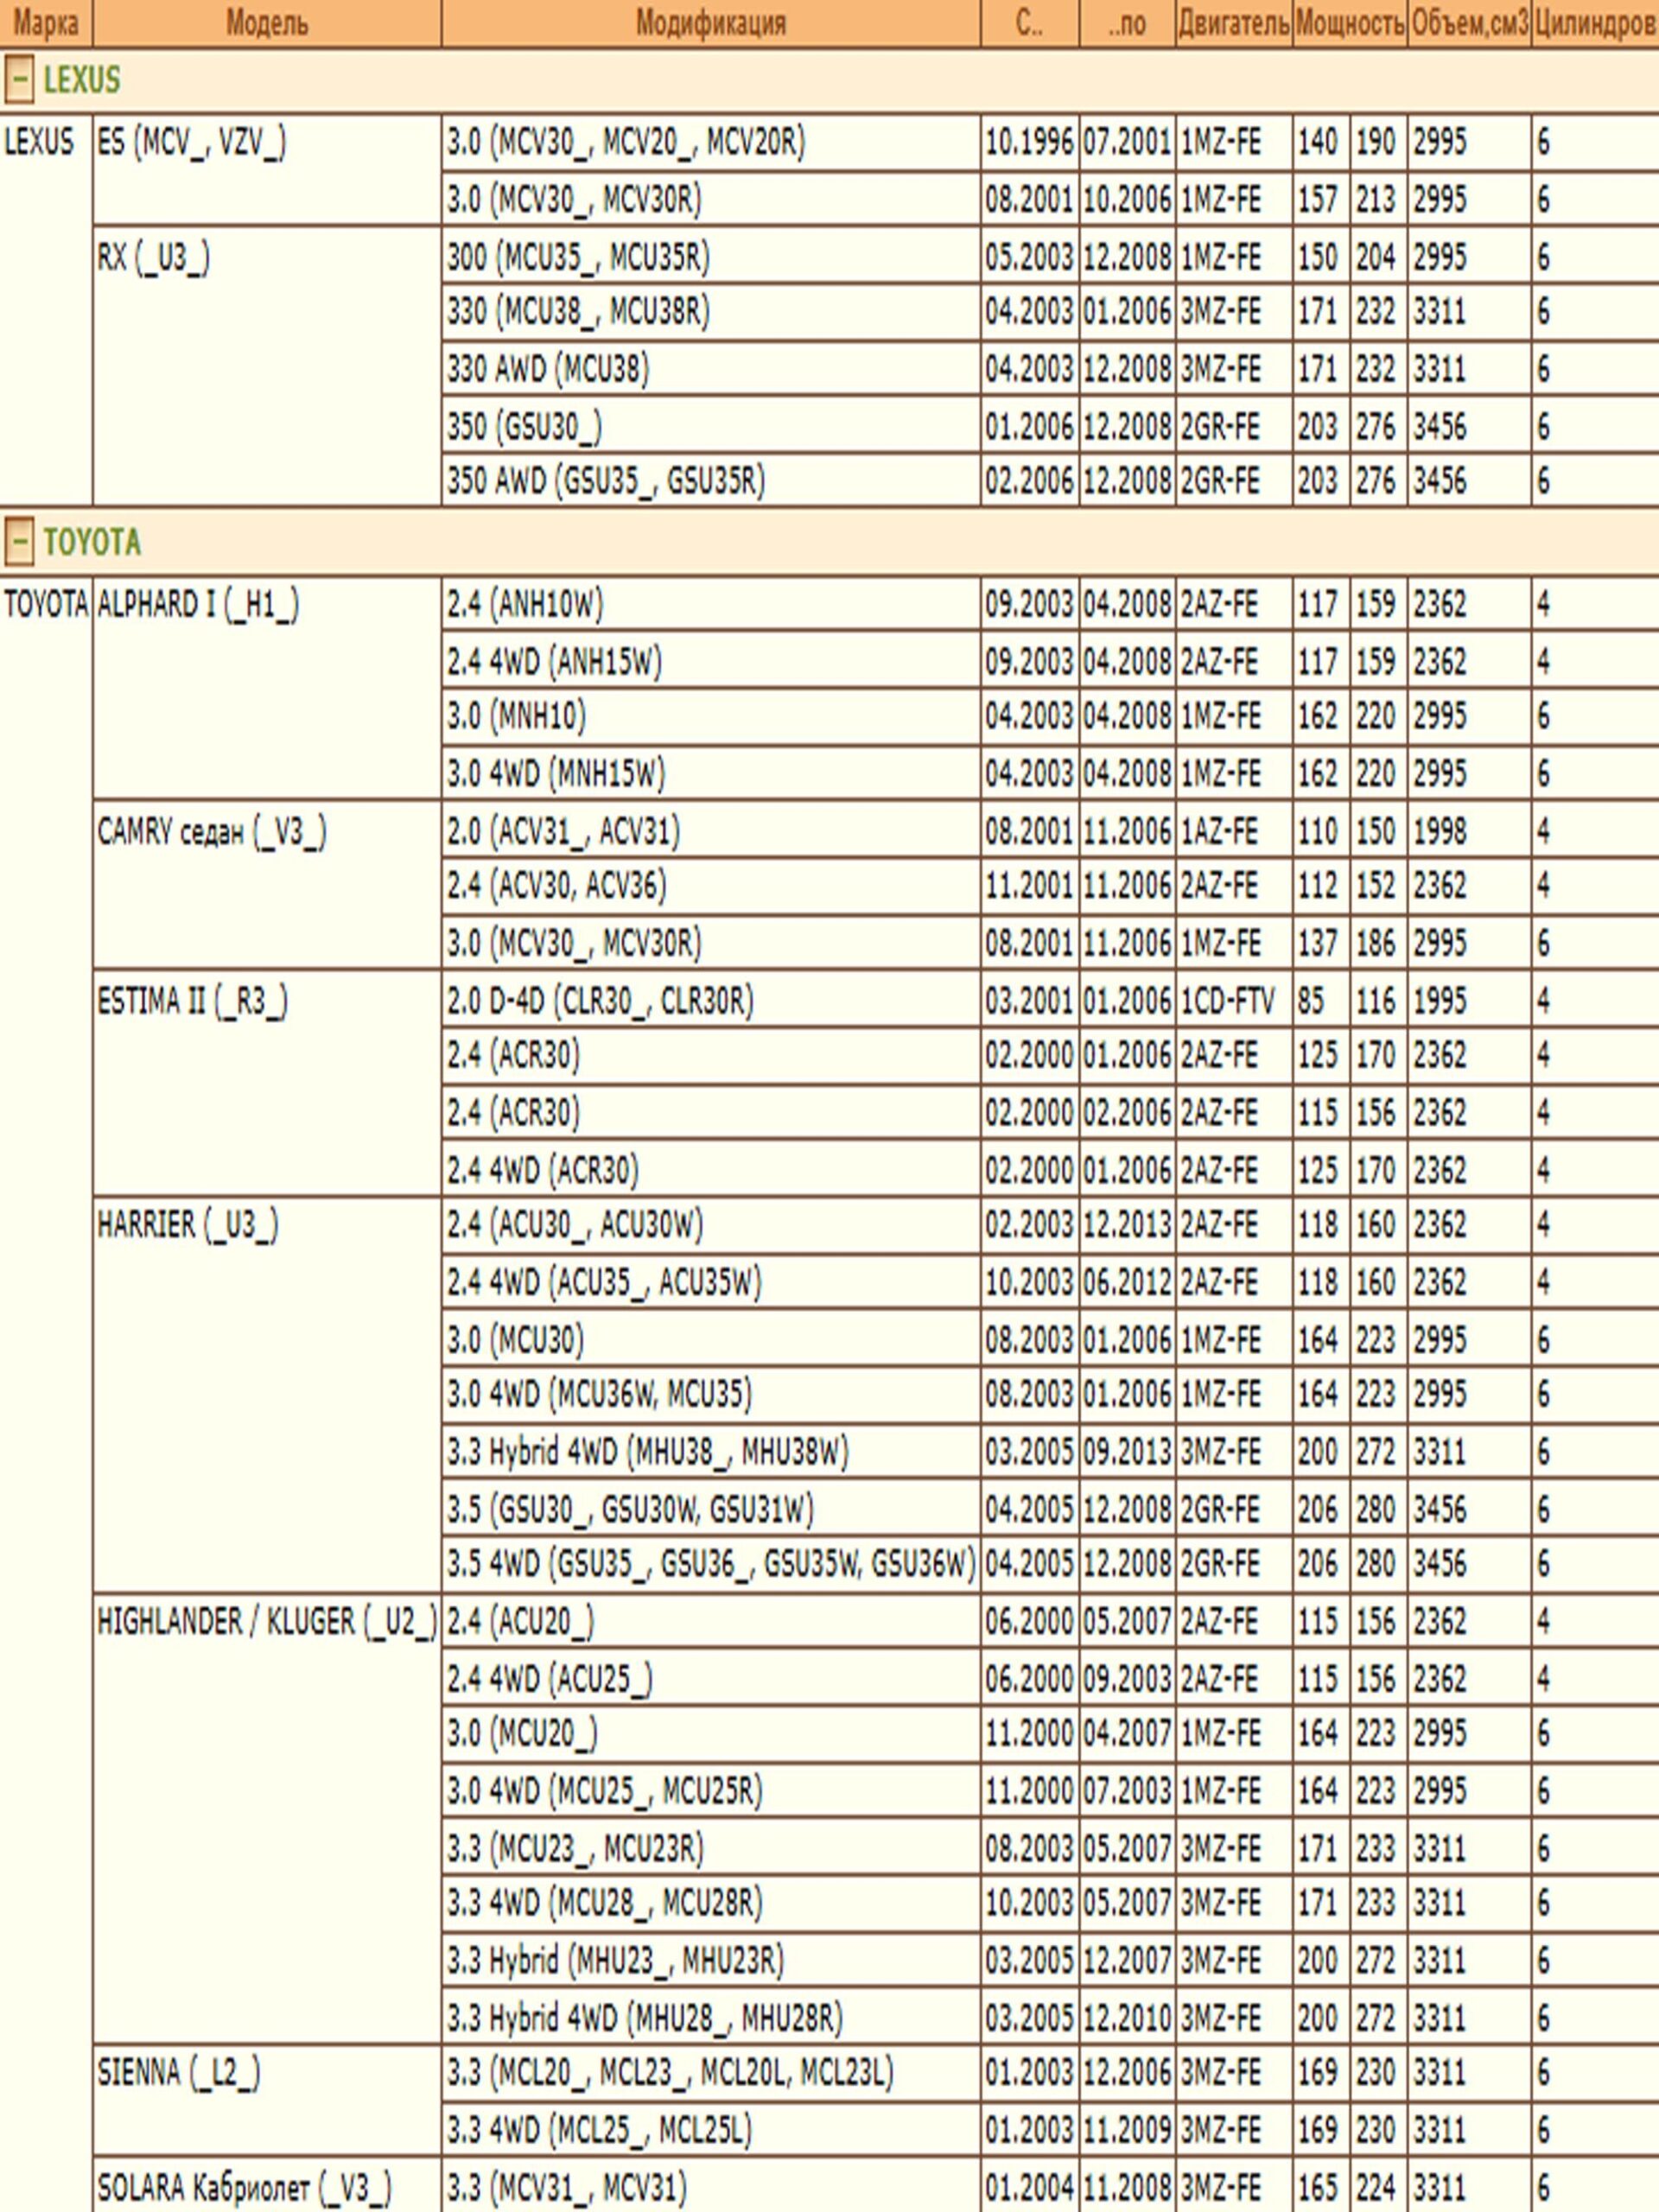The height and width of the screenshot is (2212, 1659).
Task: Select the Мощность column header
Action: tap(1350, 23)
